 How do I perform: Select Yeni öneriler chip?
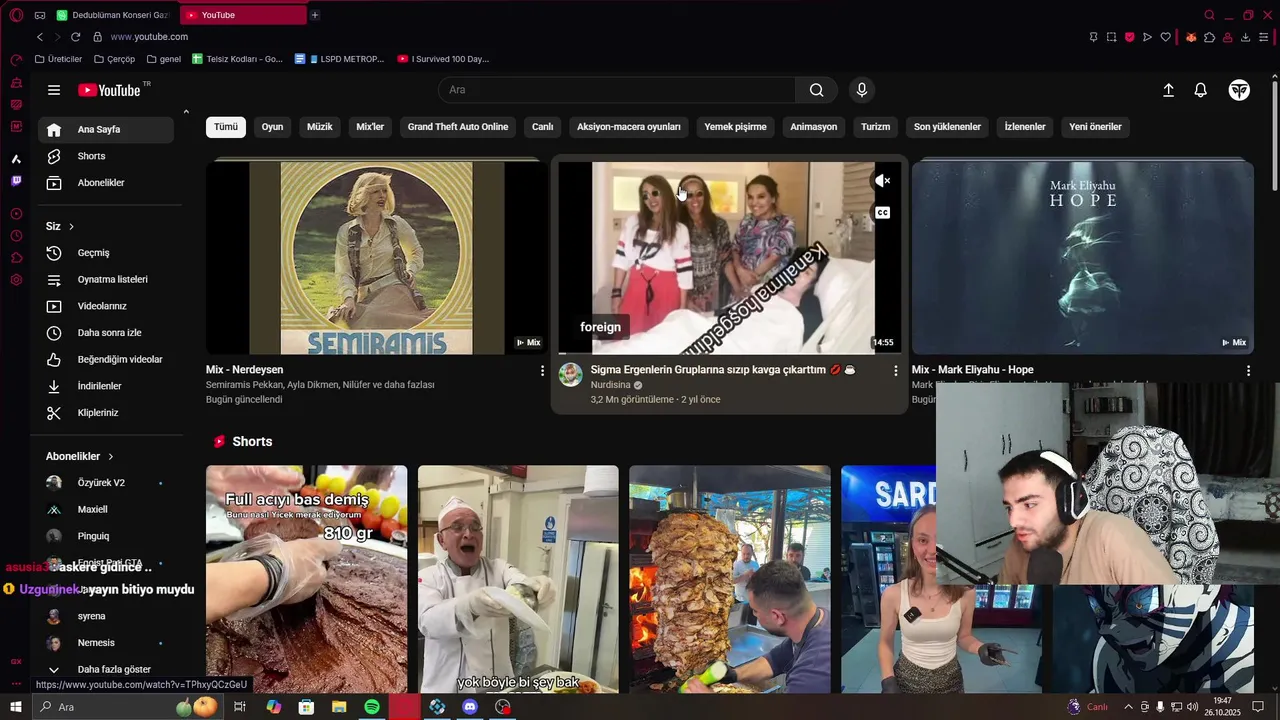tap(1095, 127)
